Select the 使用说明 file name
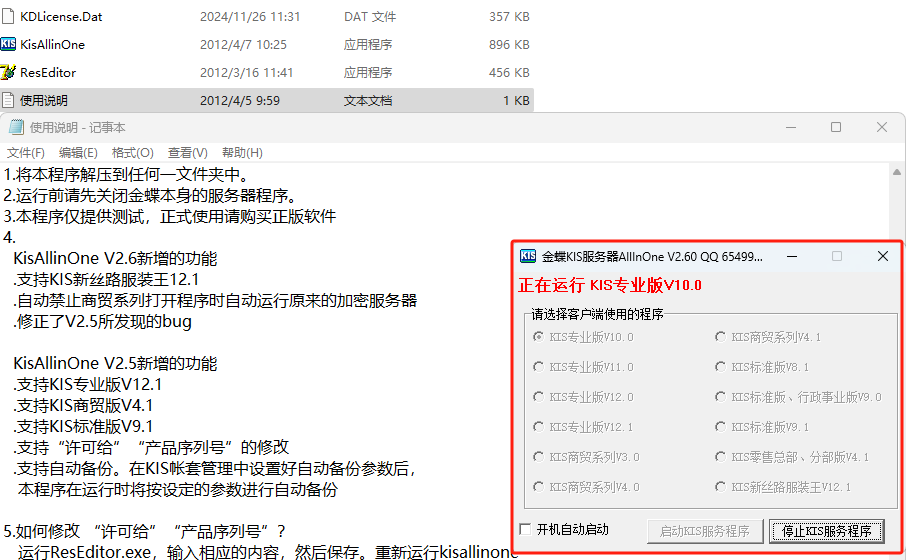This screenshot has width=906, height=560. 44,101
